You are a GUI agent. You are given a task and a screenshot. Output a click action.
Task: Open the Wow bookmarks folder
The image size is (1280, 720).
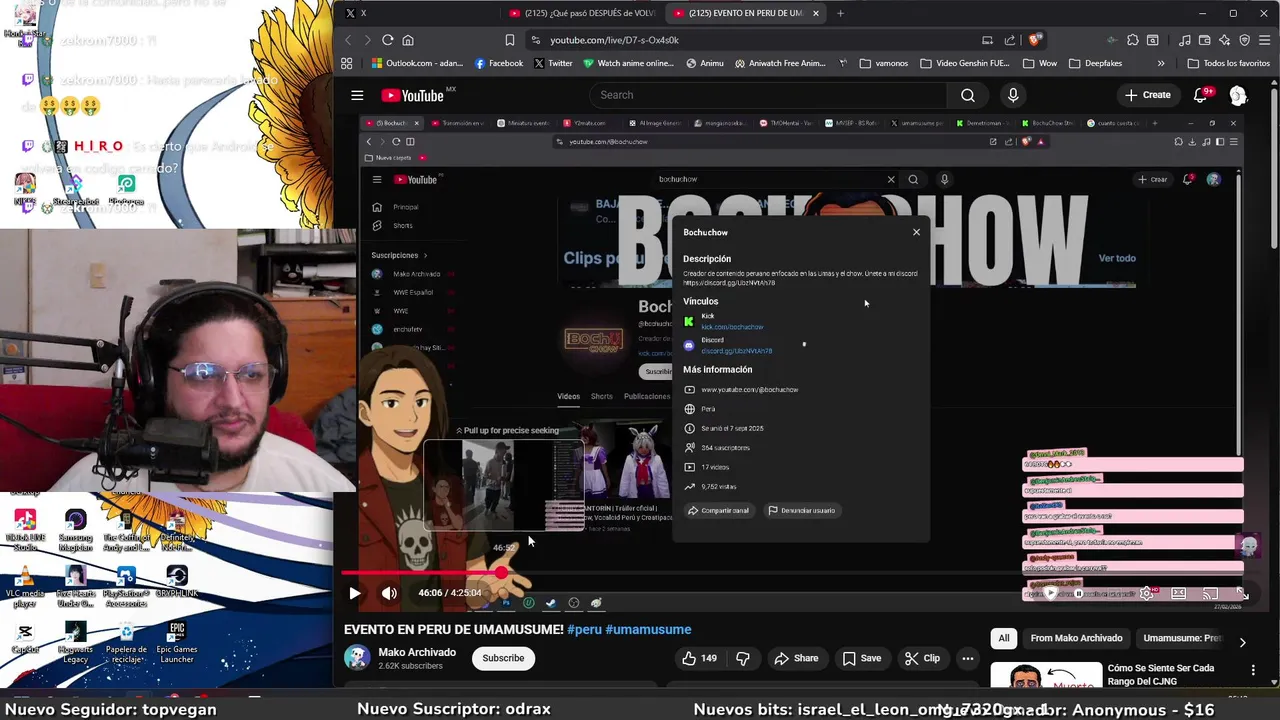click(x=1039, y=63)
